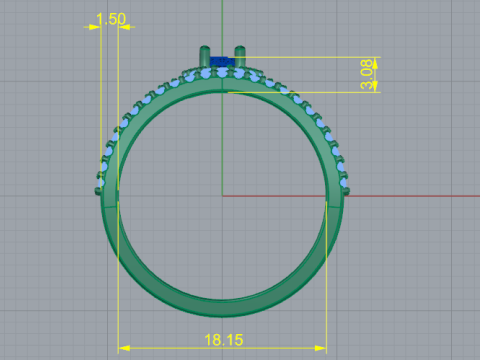Select the 1.50 dimension label
This screenshot has height=360, width=480.
[111, 19]
